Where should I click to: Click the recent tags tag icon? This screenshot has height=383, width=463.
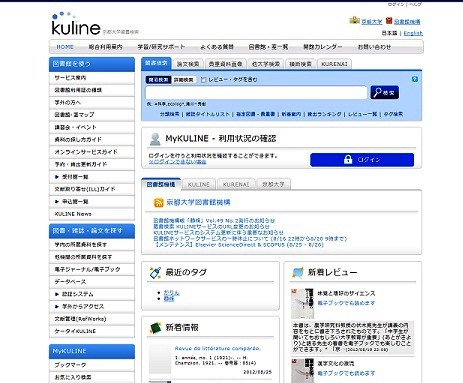click(155, 273)
